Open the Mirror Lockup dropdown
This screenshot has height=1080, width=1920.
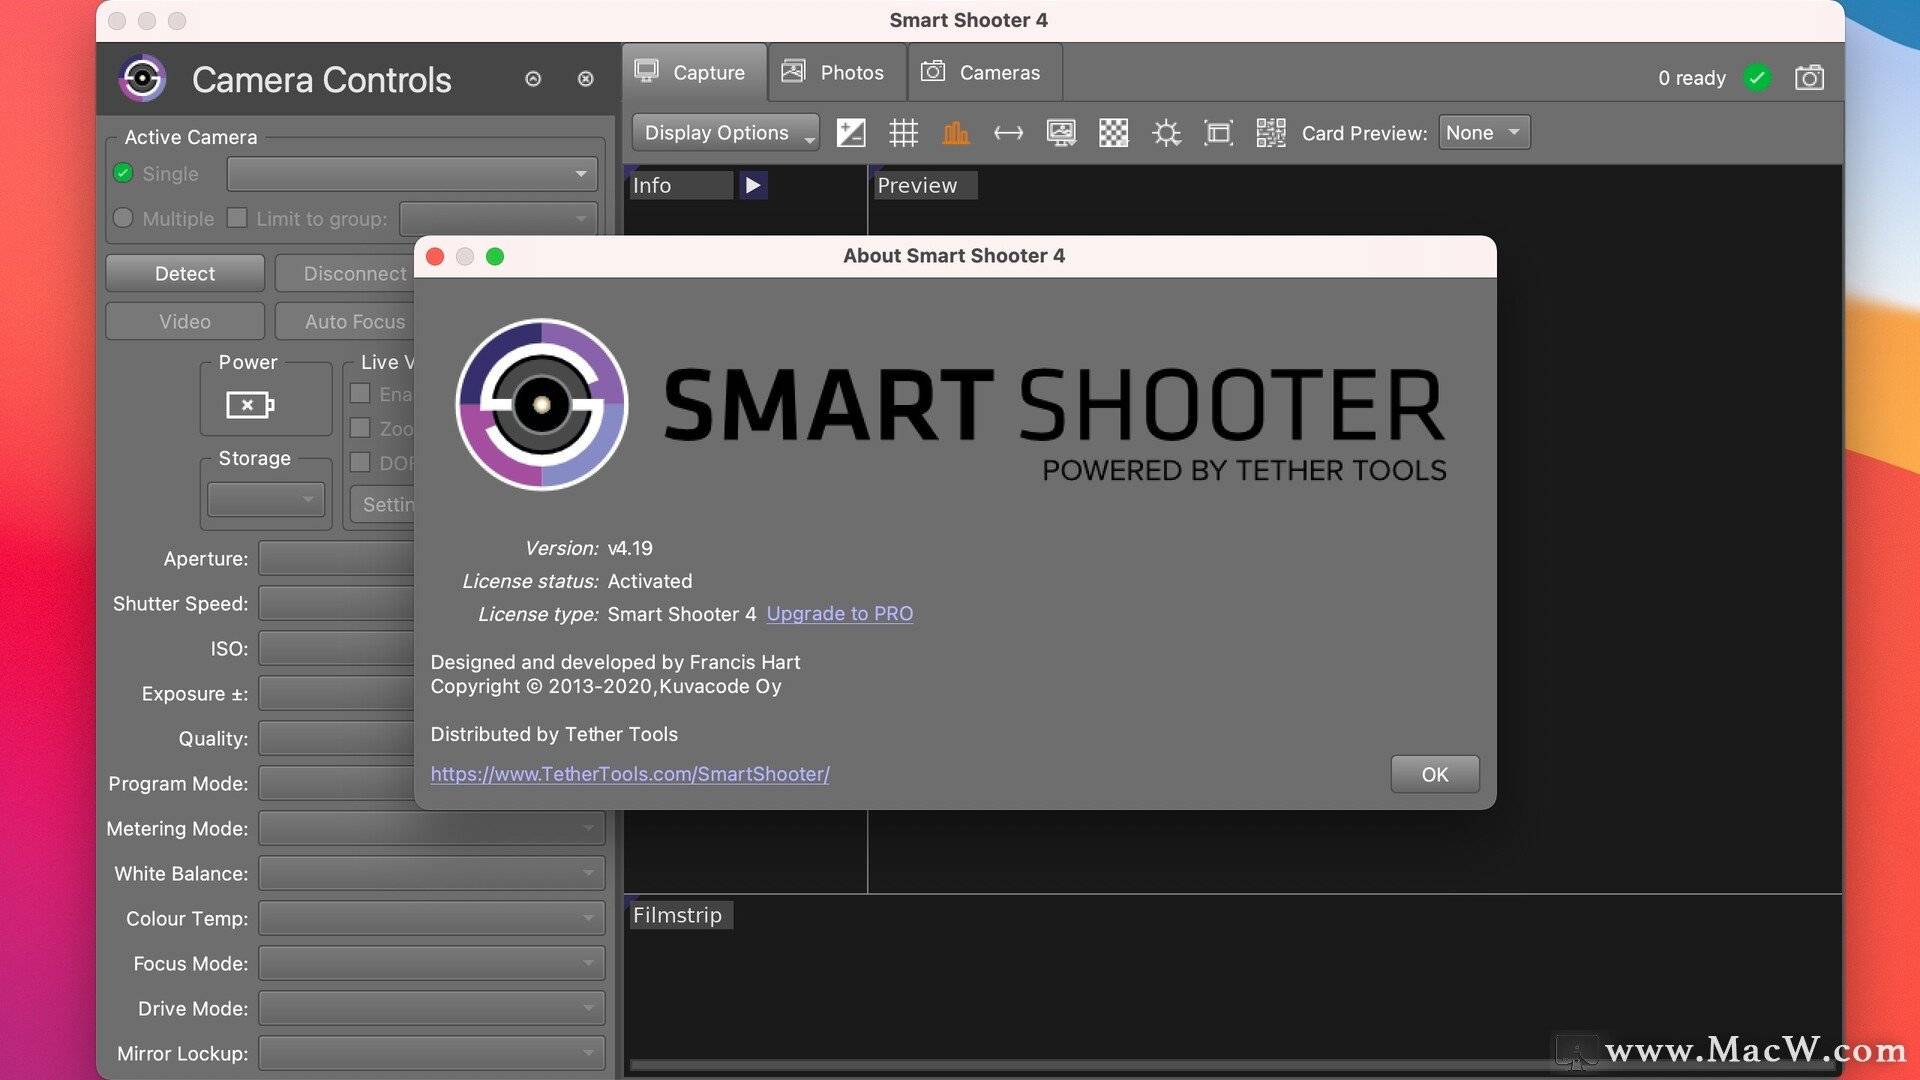(x=431, y=1053)
